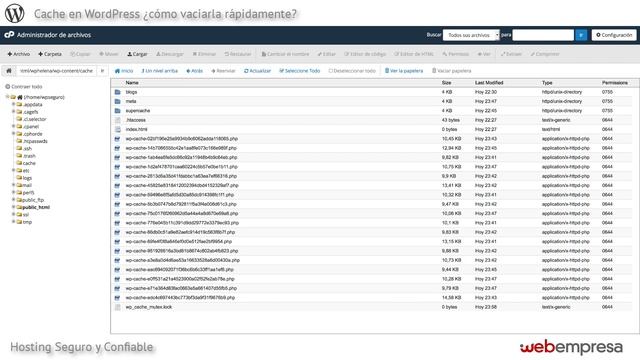Click the blogs folder icon

pos(118,92)
